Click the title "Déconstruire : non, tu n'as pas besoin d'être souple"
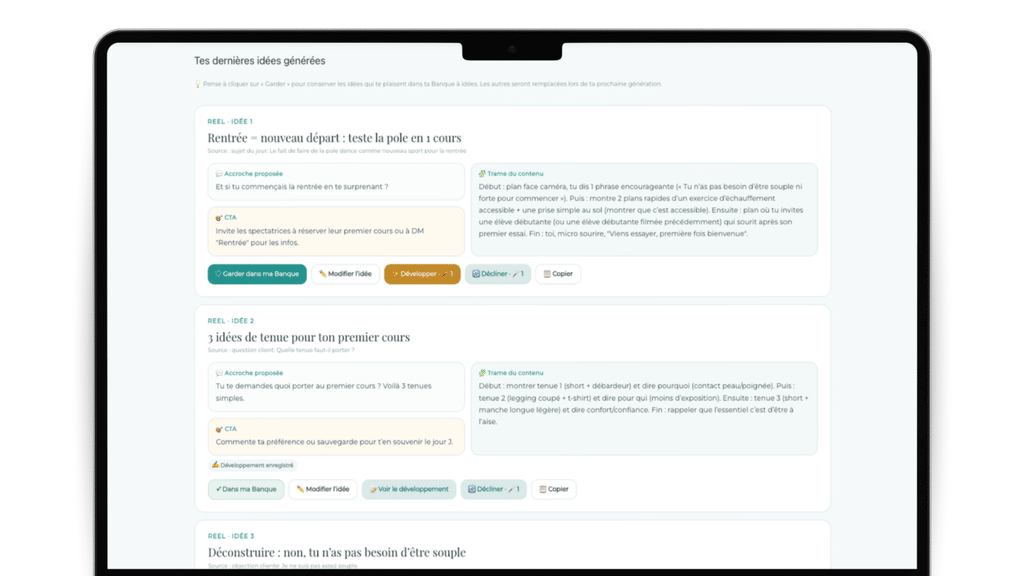1024x576 pixels. pos(337,552)
